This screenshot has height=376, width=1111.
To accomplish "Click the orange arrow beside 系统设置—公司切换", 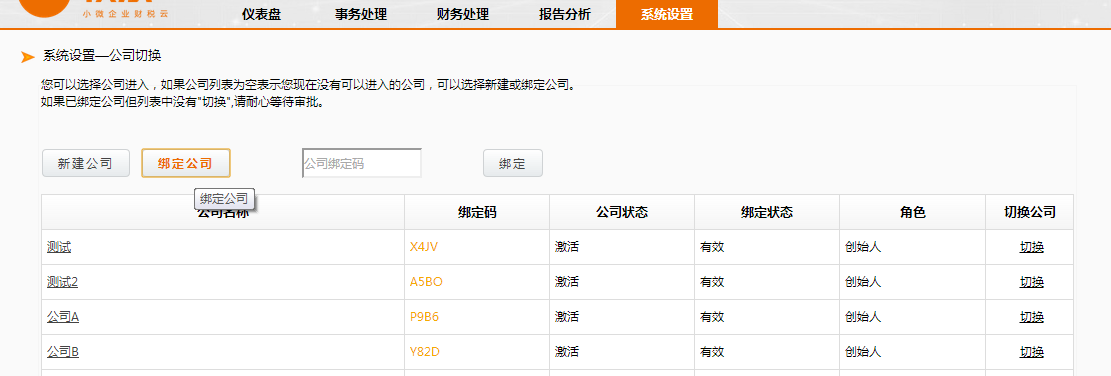I will tap(28, 57).
